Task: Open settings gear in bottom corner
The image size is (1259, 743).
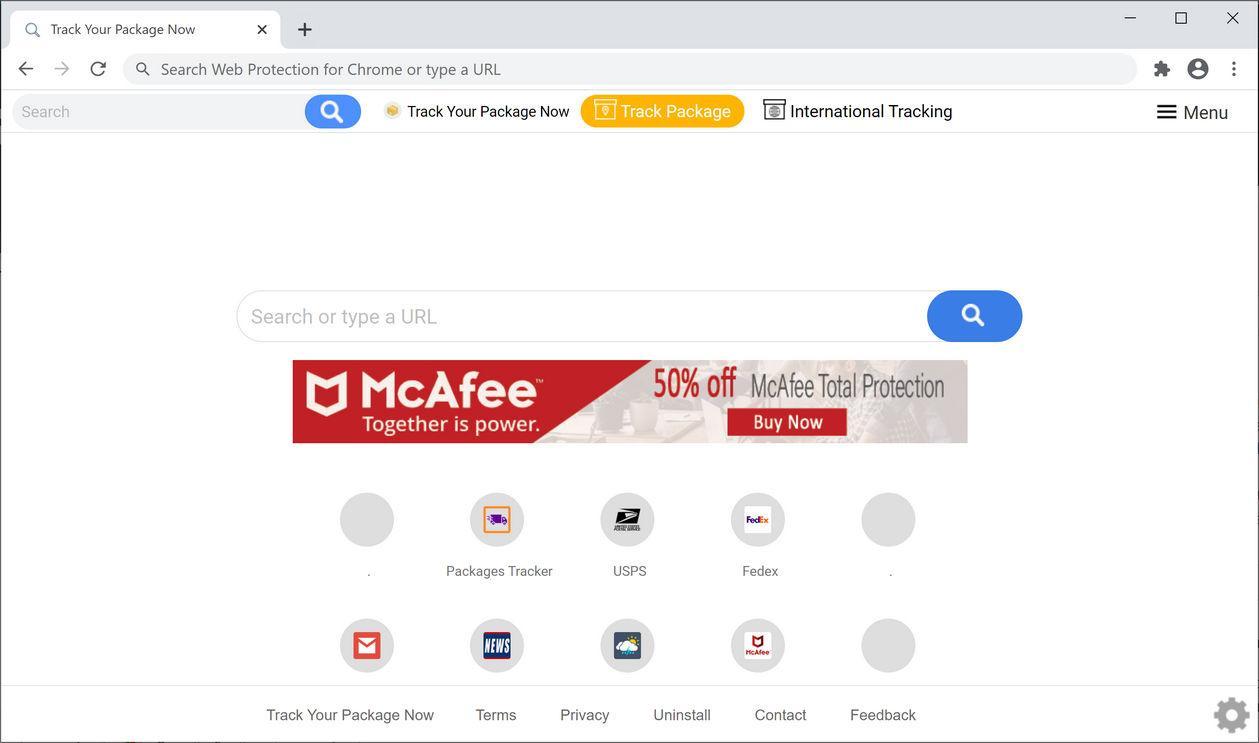Action: pos(1232,715)
